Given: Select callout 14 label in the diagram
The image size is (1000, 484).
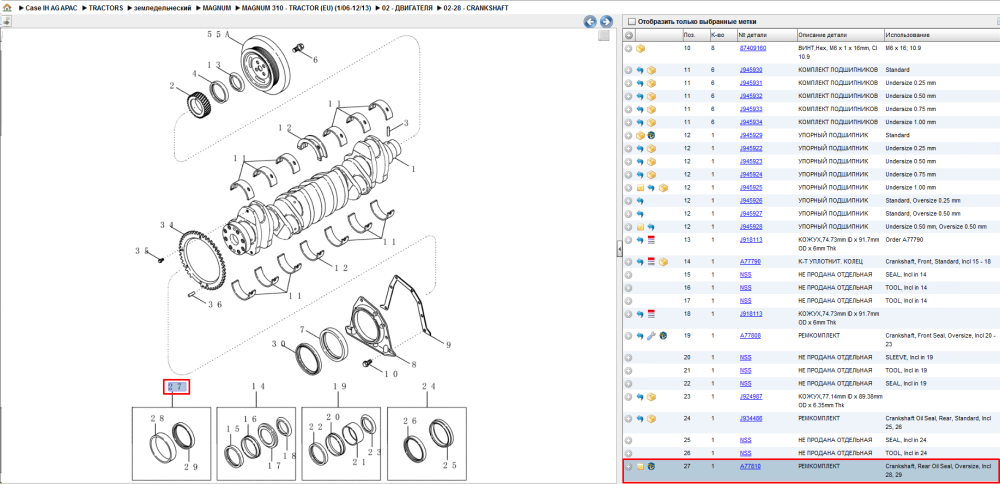Looking at the screenshot, I should click(258, 386).
